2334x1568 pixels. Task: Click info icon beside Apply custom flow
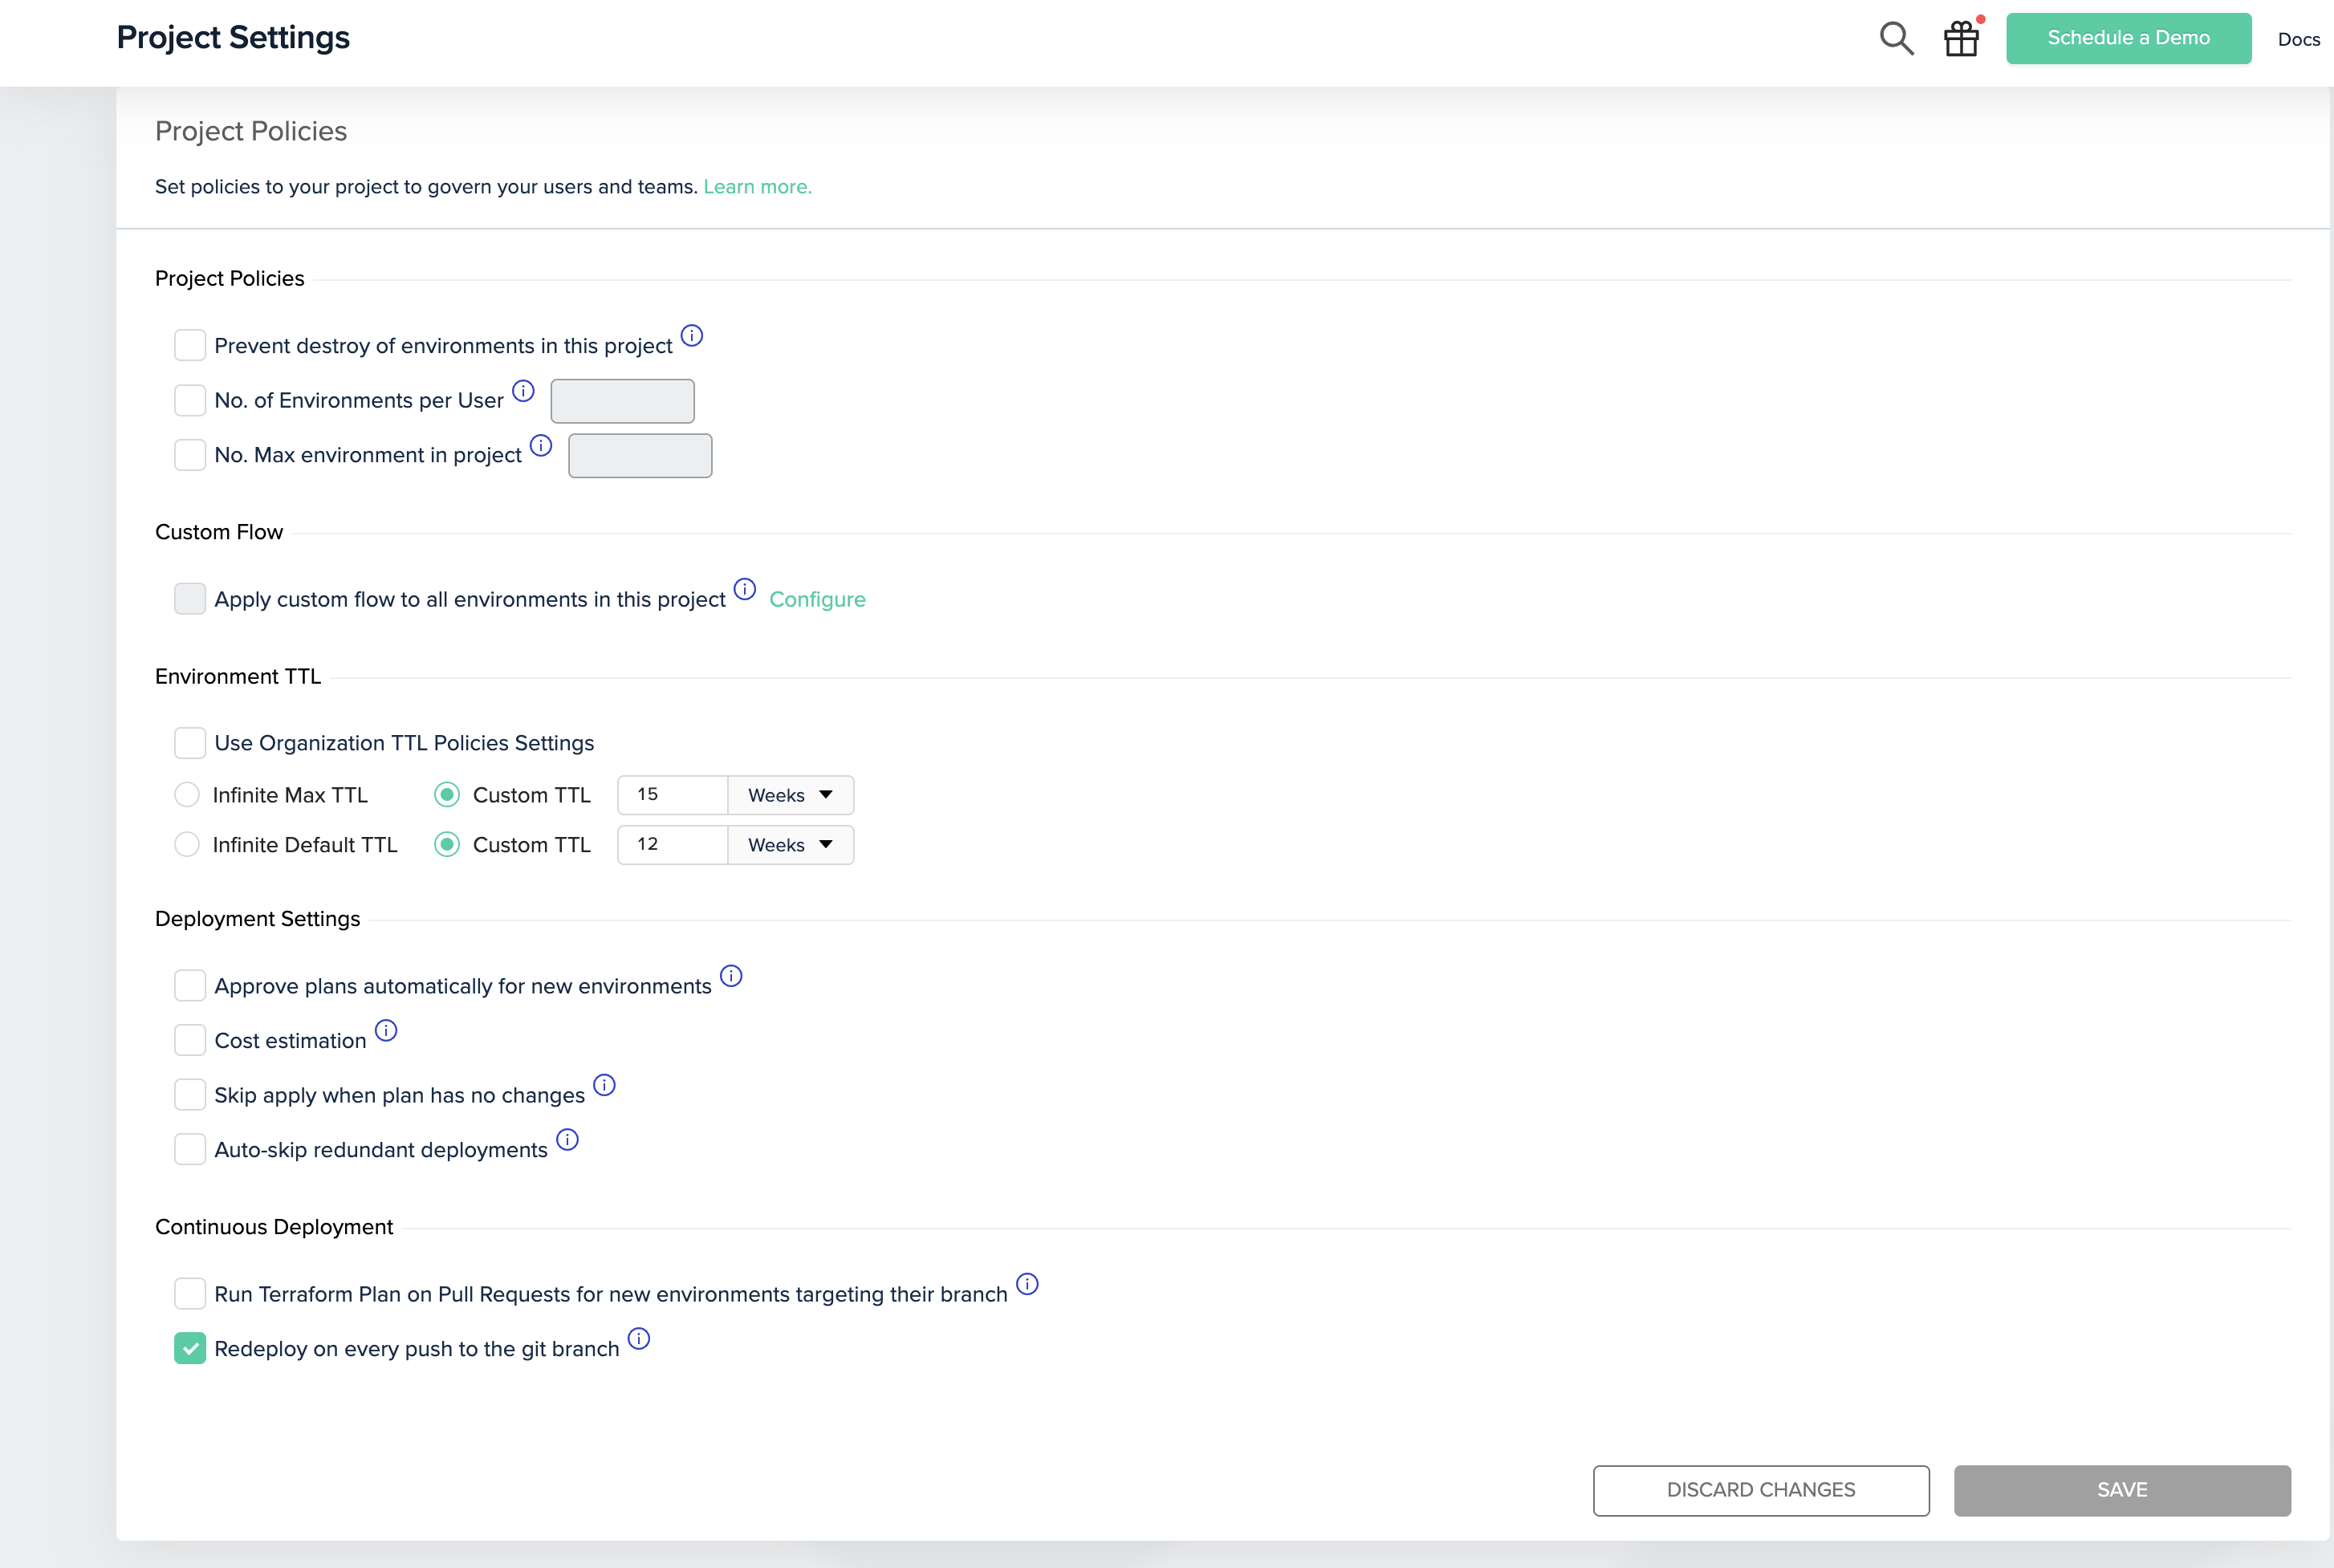click(745, 588)
